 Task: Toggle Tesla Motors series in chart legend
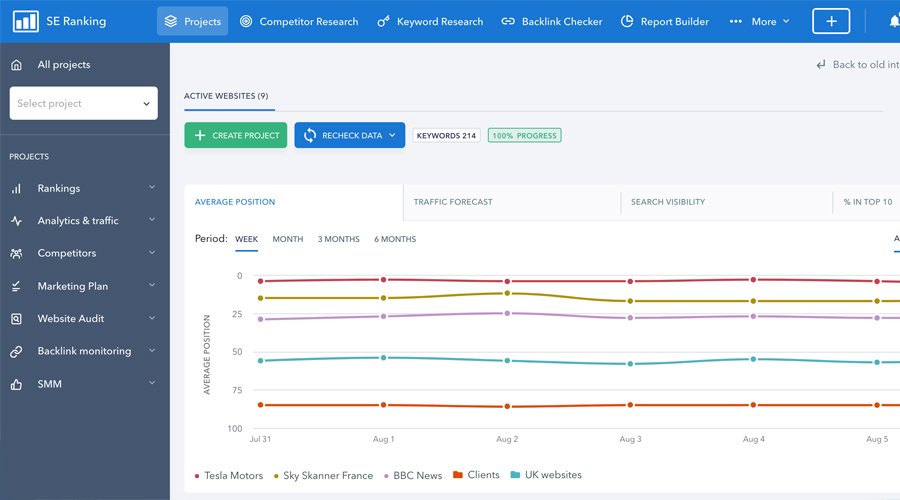click(x=233, y=476)
